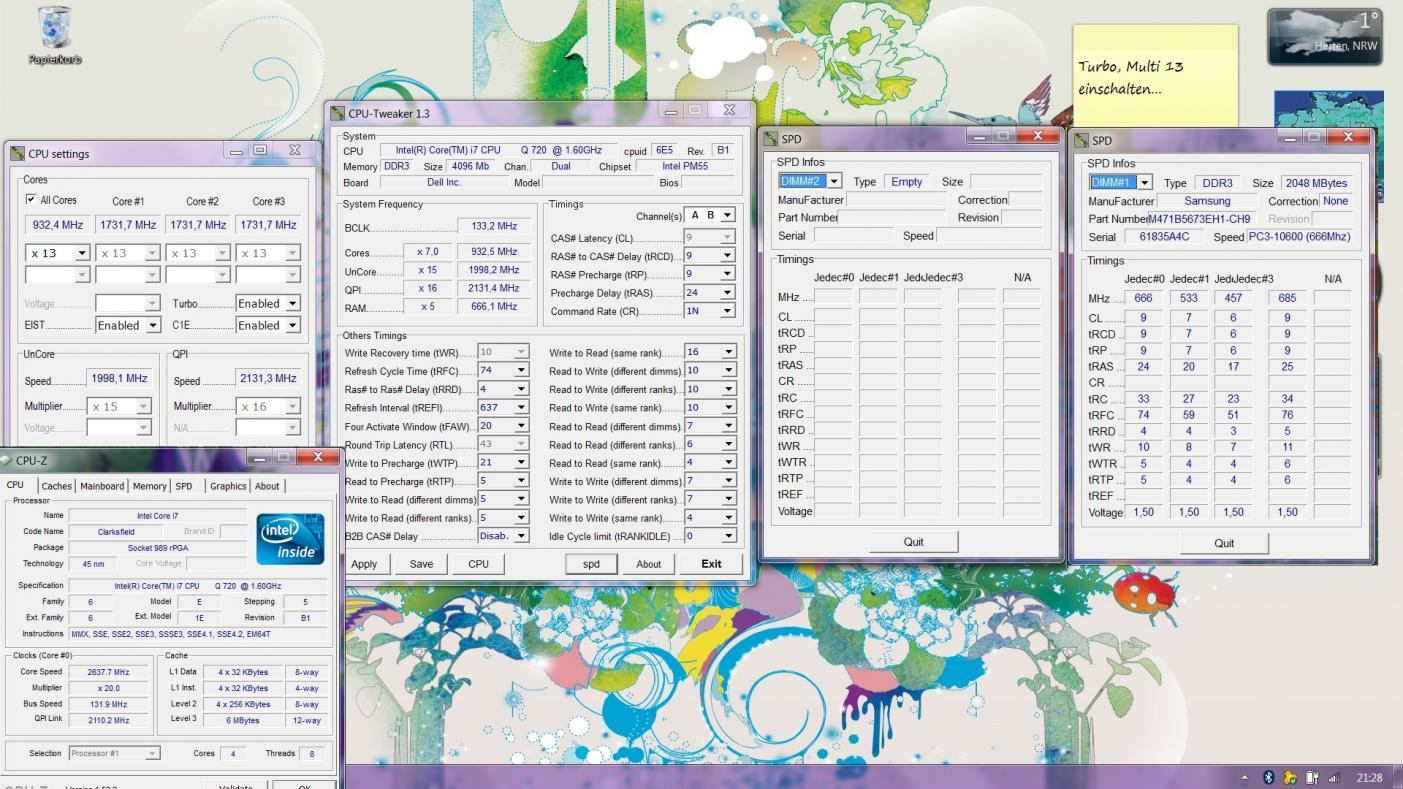
Task: Click the CPU-Tweaker 1.3 title bar icon
Action: point(338,114)
